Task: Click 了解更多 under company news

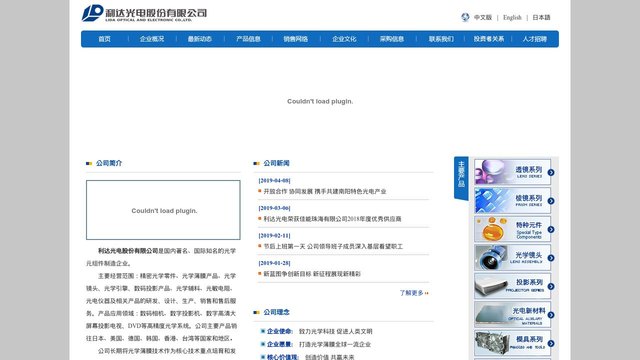Action: click(414, 293)
